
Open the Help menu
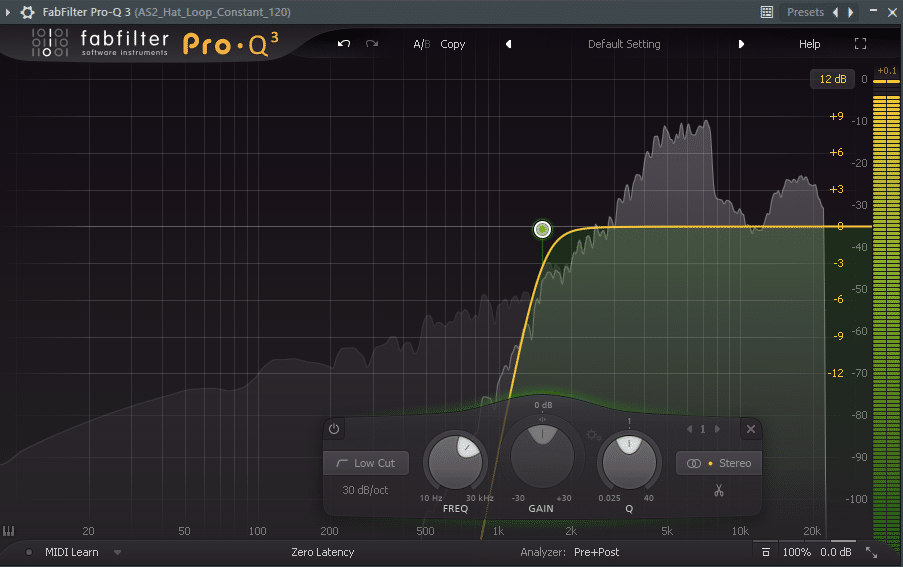(809, 44)
